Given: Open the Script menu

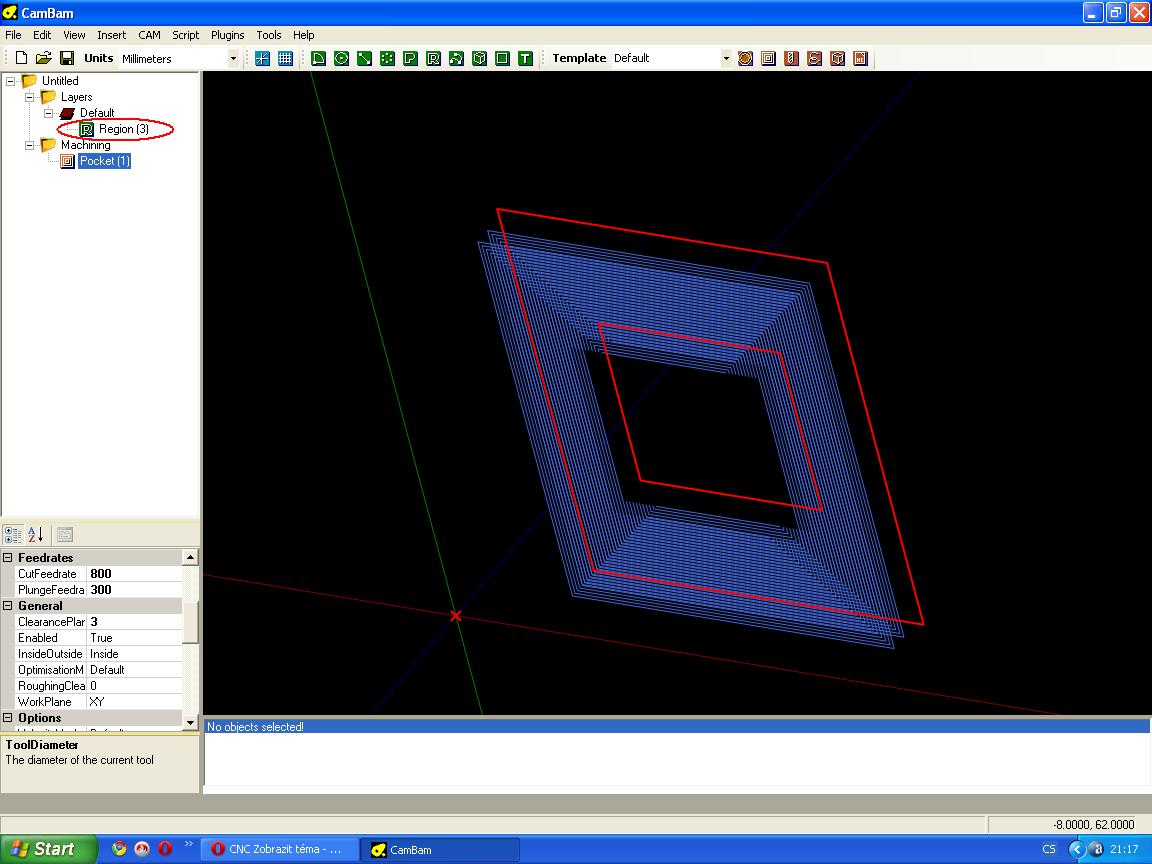Looking at the screenshot, I should tap(186, 35).
